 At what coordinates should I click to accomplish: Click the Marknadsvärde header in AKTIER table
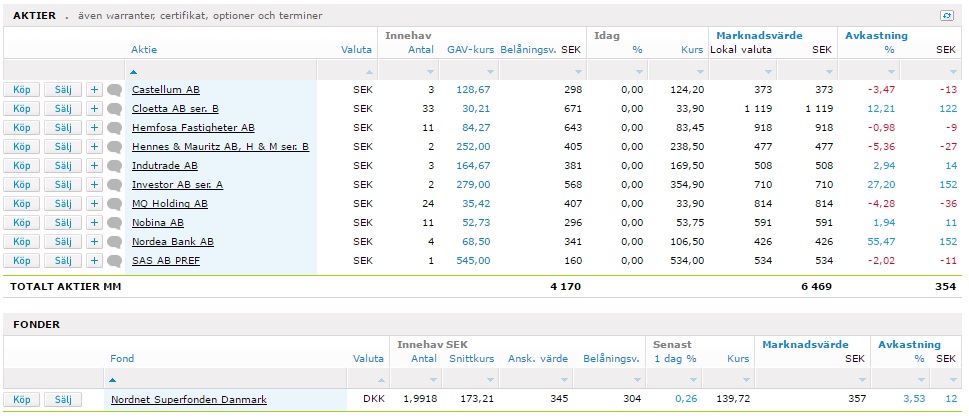(x=760, y=35)
